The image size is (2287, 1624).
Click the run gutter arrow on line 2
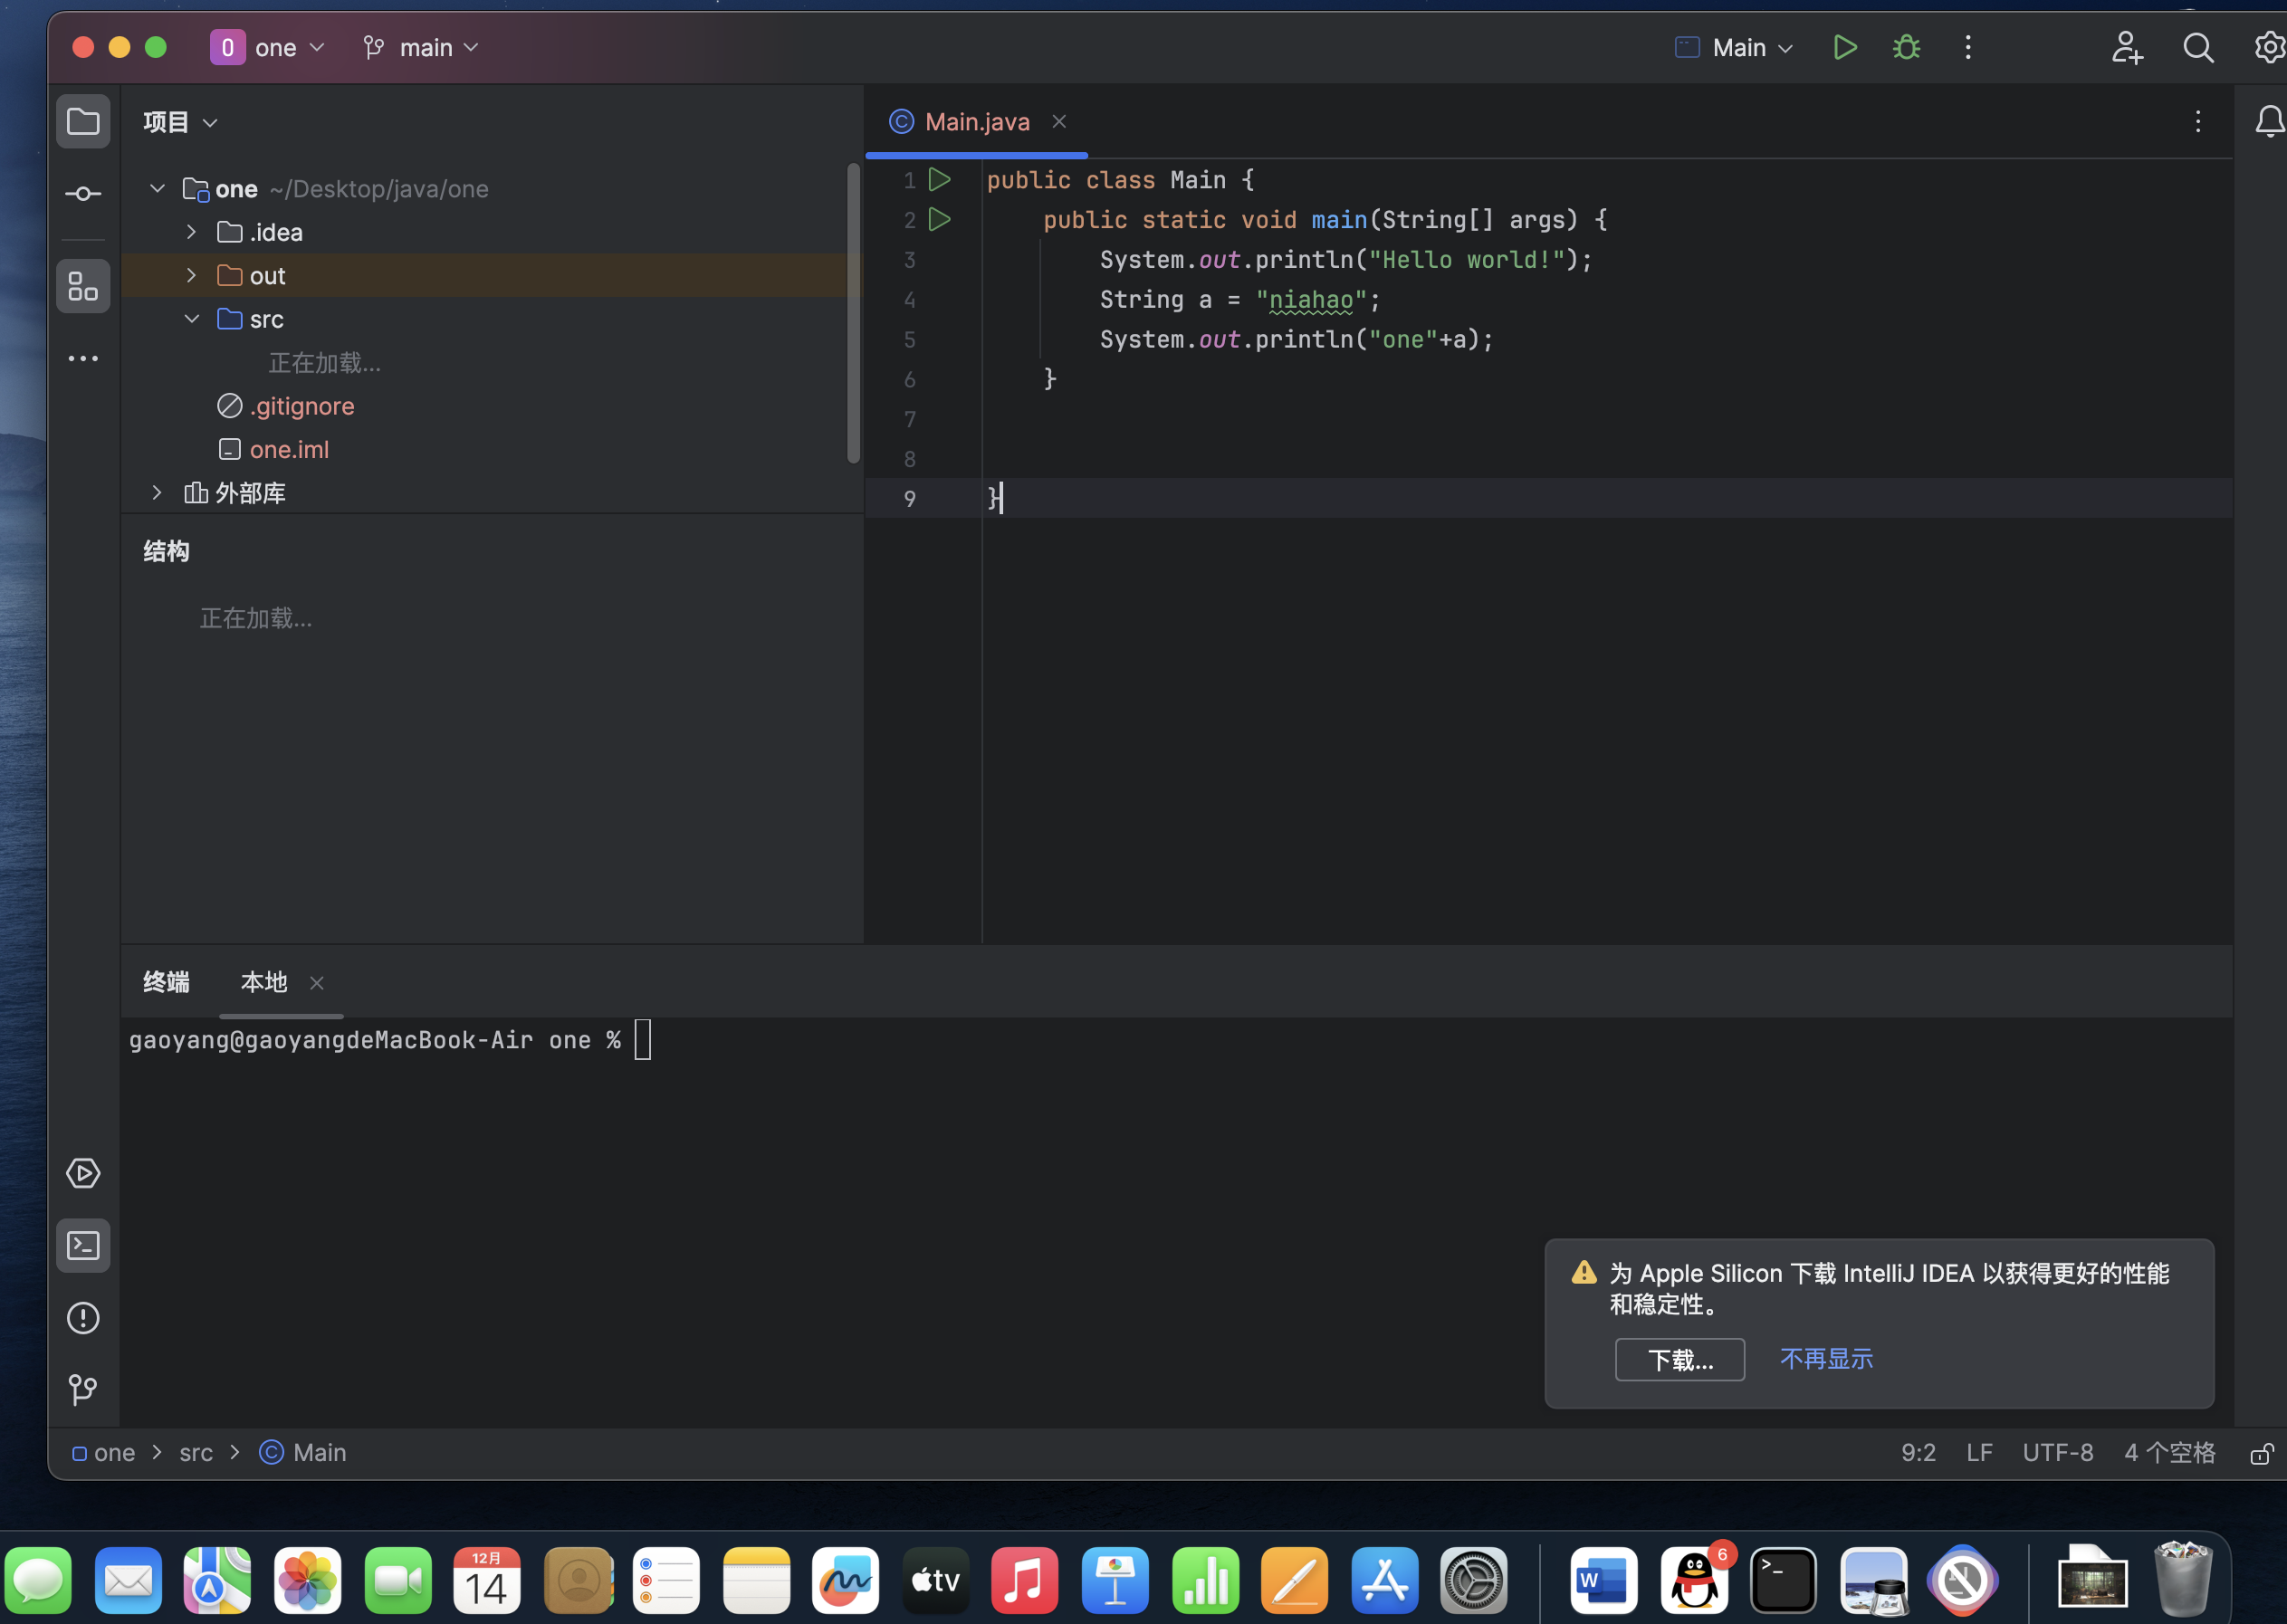click(x=939, y=219)
